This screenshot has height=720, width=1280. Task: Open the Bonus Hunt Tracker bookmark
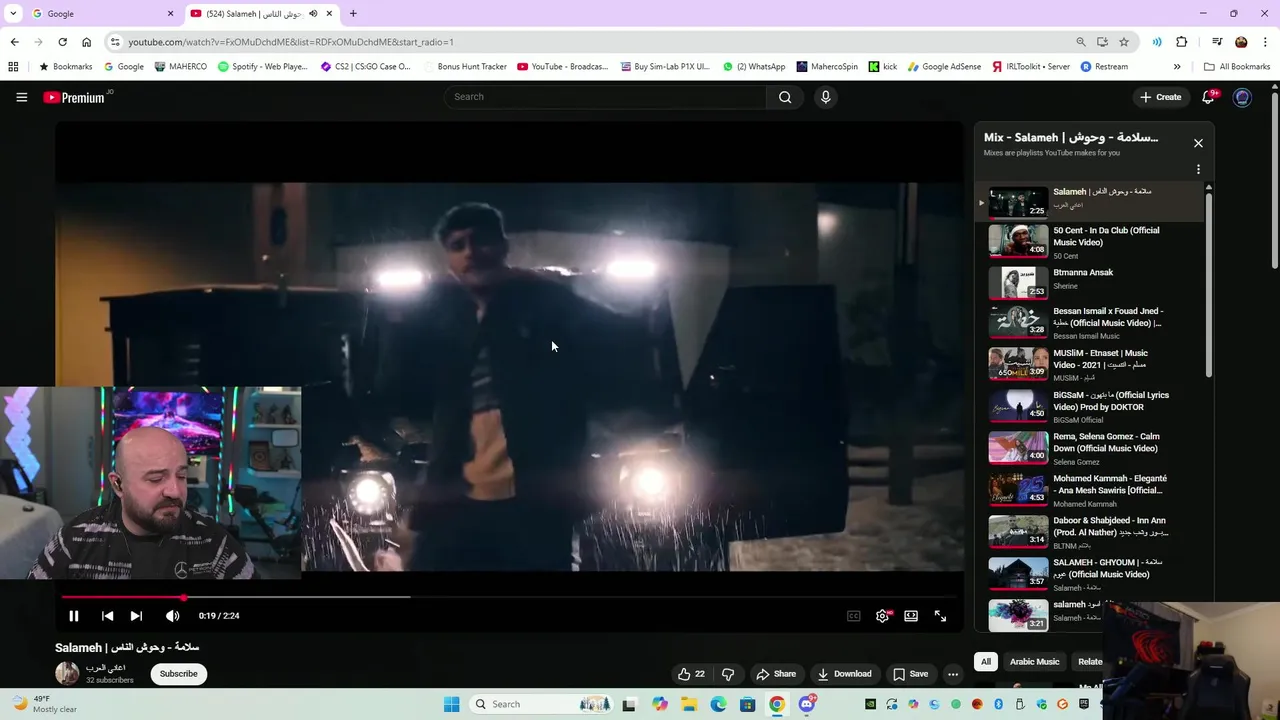pyautogui.click(x=465, y=67)
